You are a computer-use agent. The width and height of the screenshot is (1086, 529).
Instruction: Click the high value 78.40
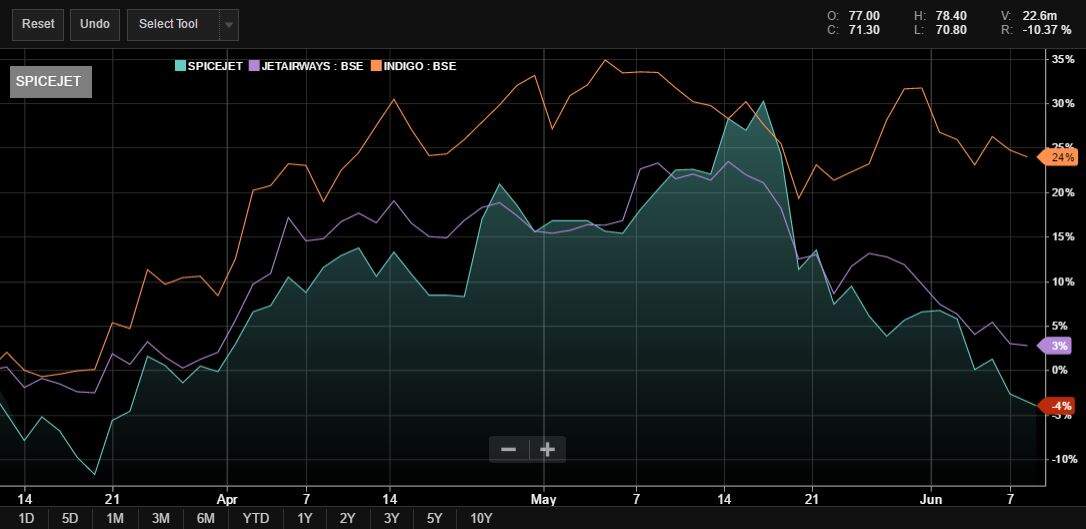(952, 16)
